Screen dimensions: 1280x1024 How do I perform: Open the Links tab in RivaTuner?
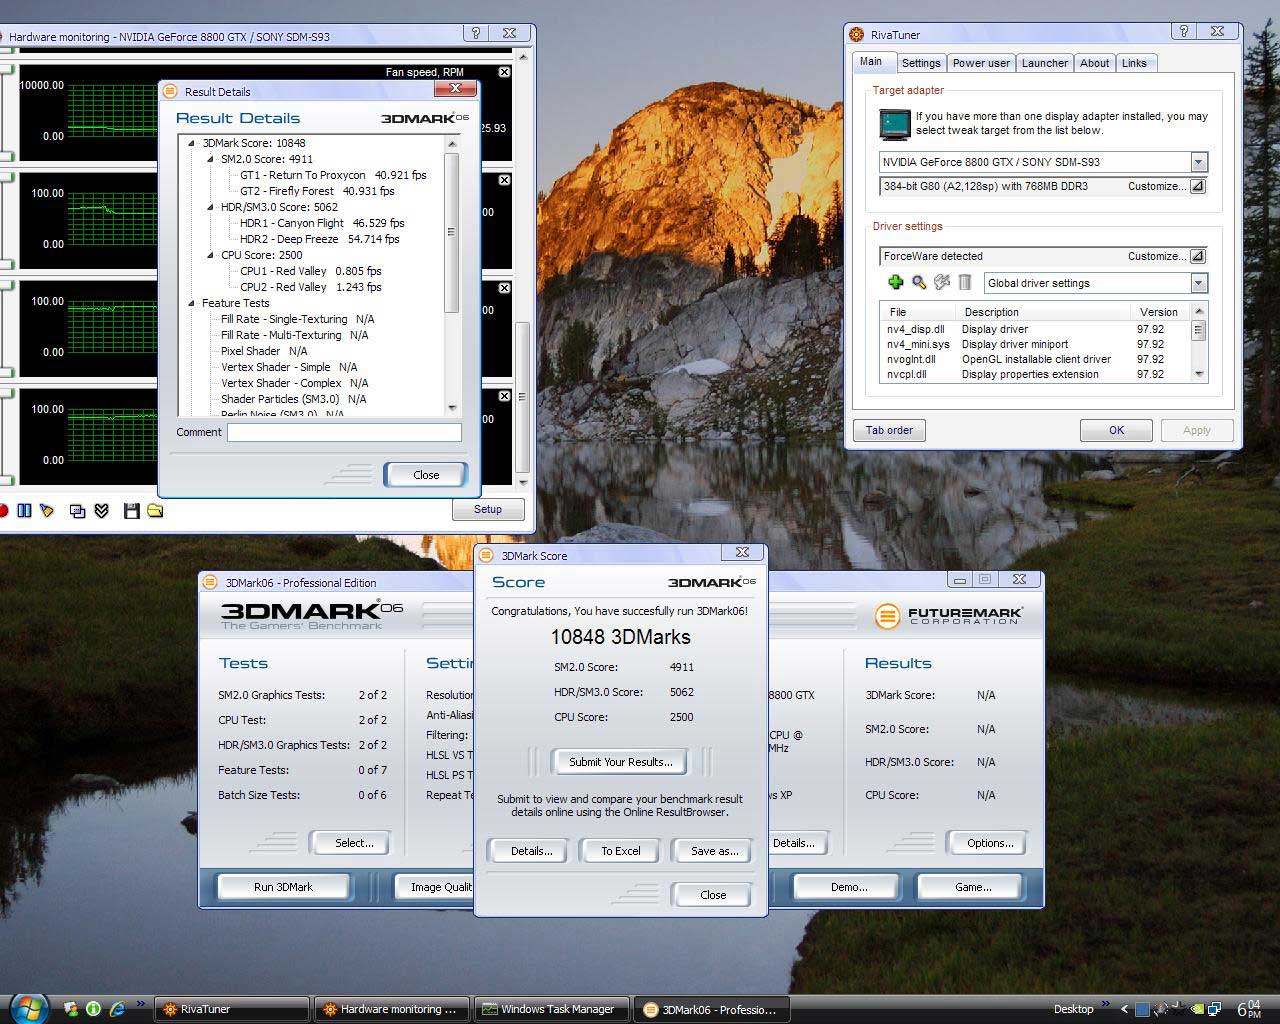tap(1135, 63)
